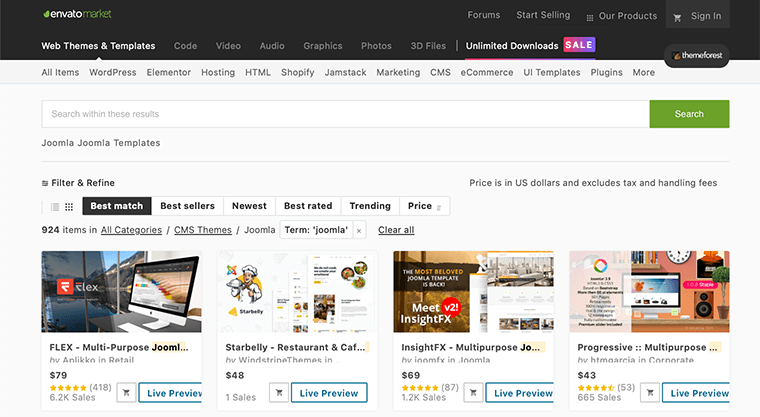
Task: Open the Code marketplace
Action: 185,46
